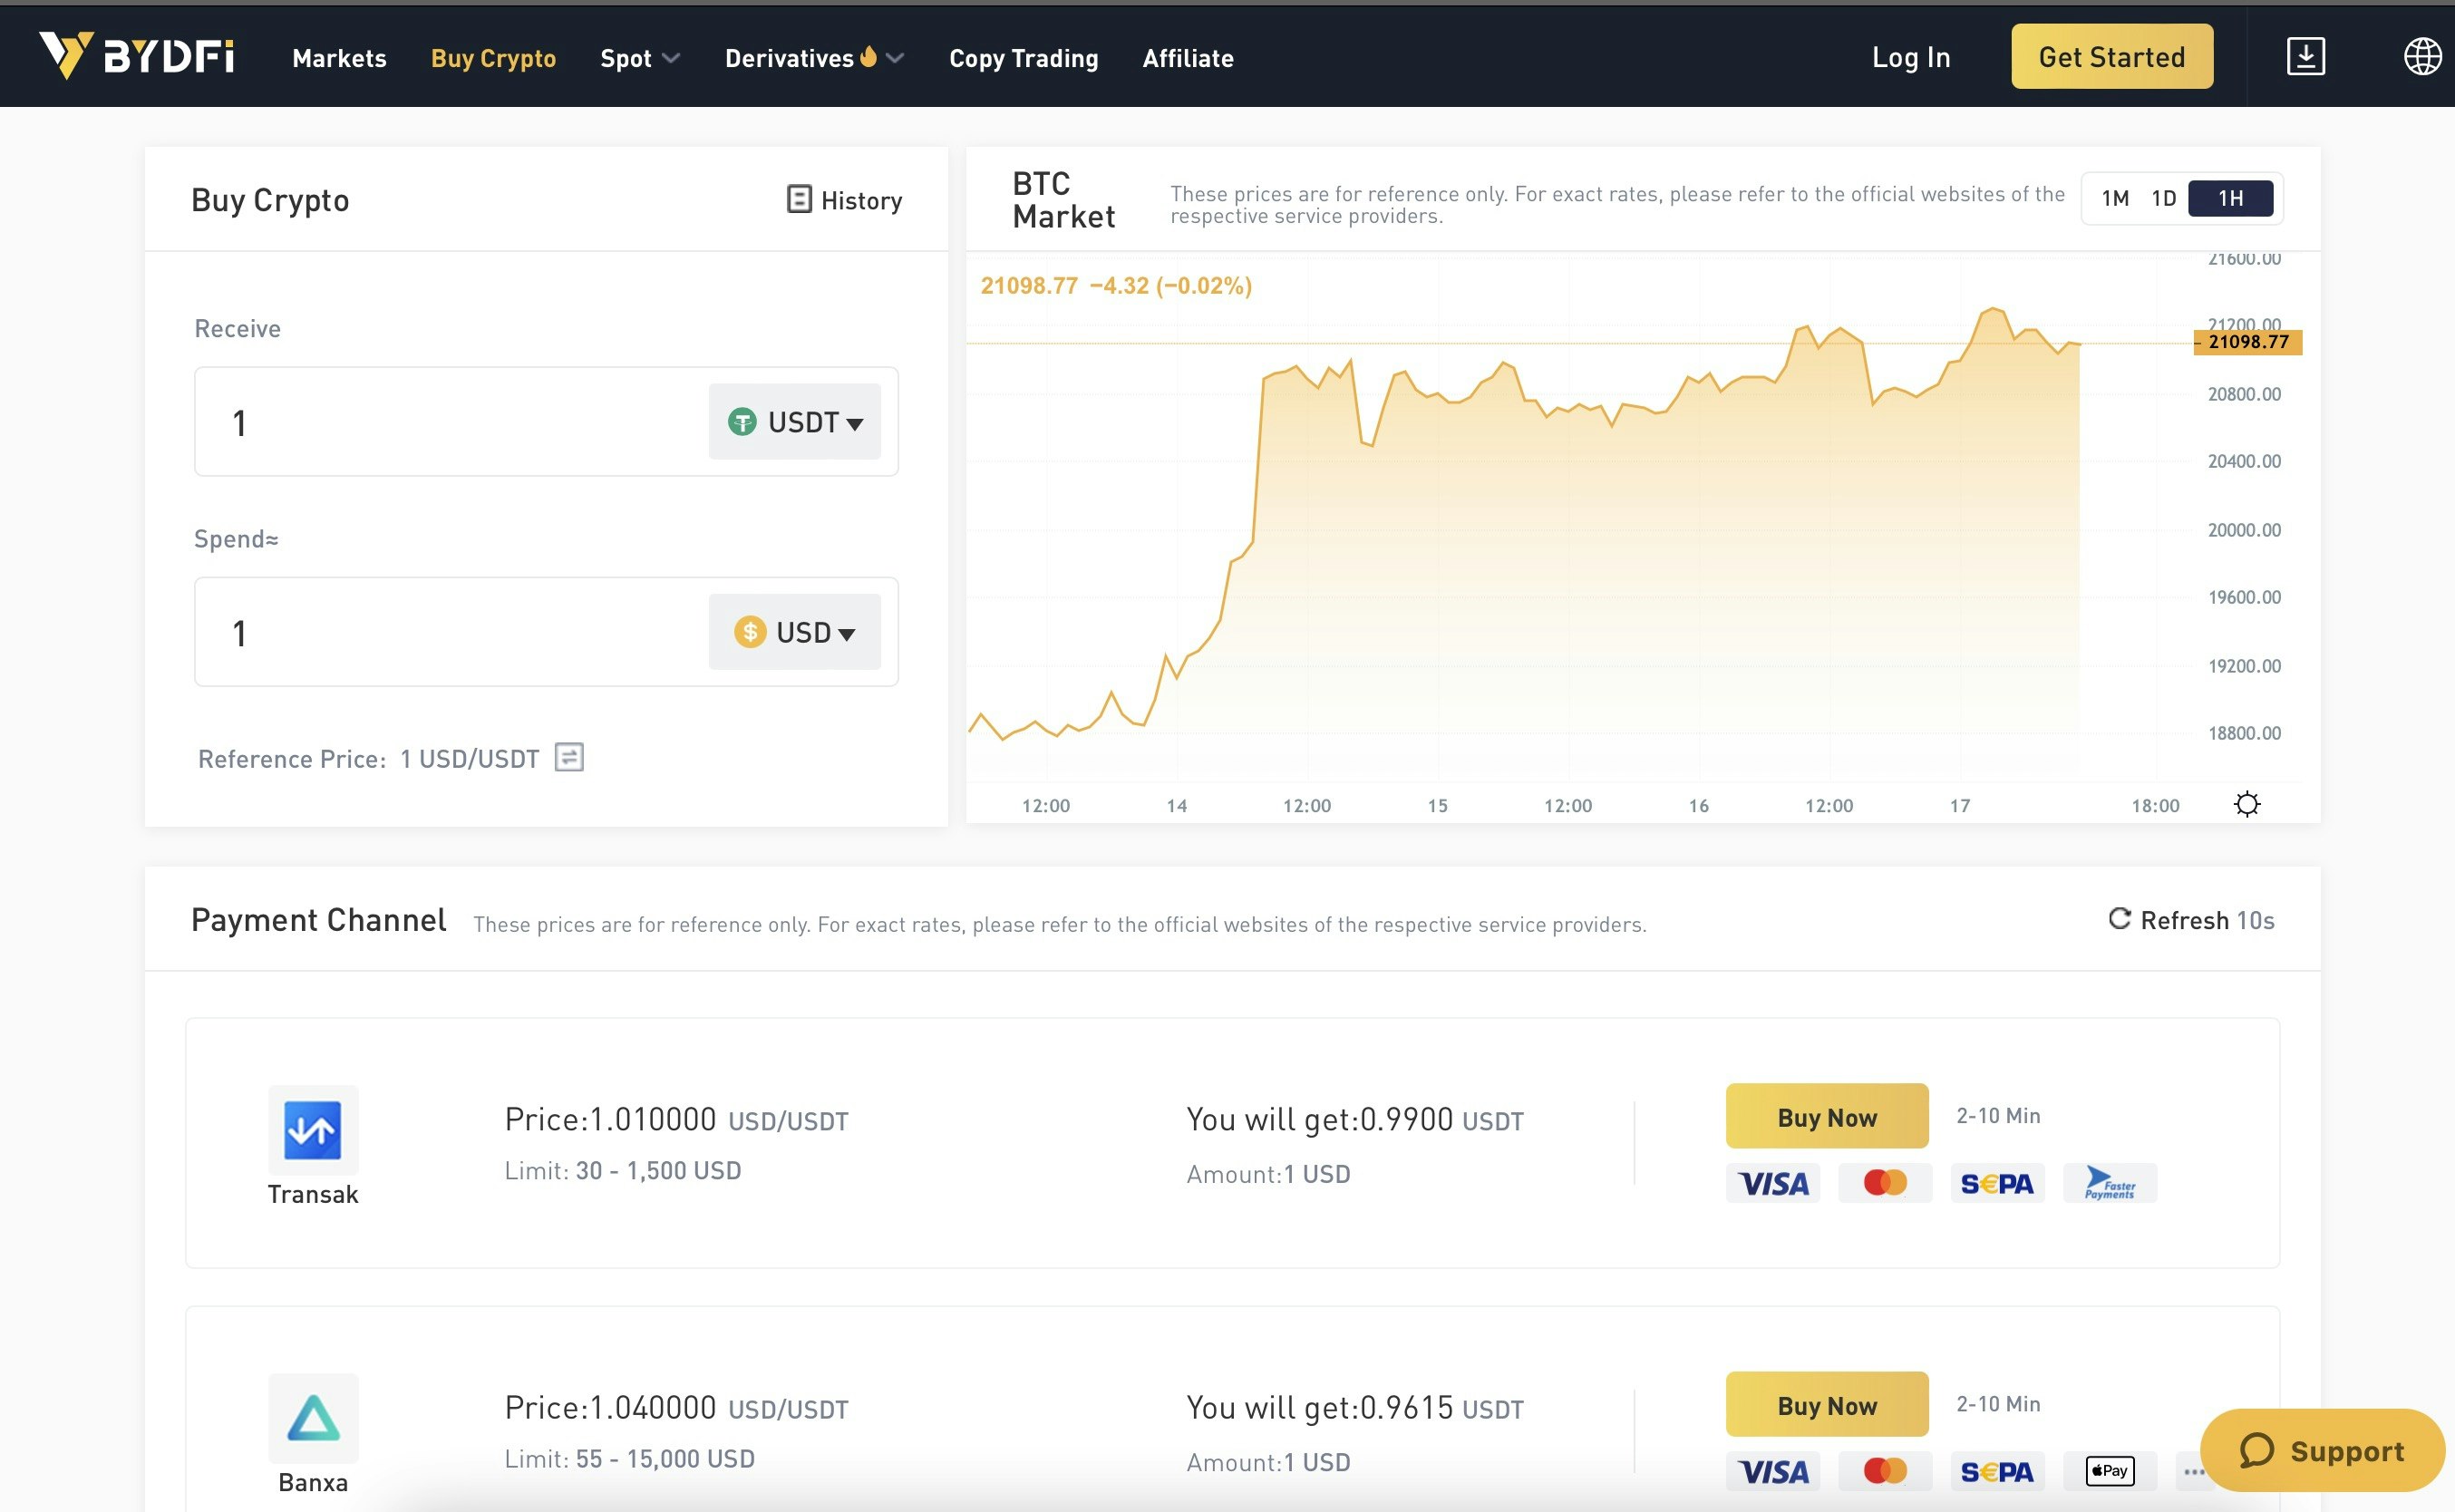This screenshot has width=2455, height=1512.
Task: Open the Derivatives nav item
Action: (x=789, y=58)
